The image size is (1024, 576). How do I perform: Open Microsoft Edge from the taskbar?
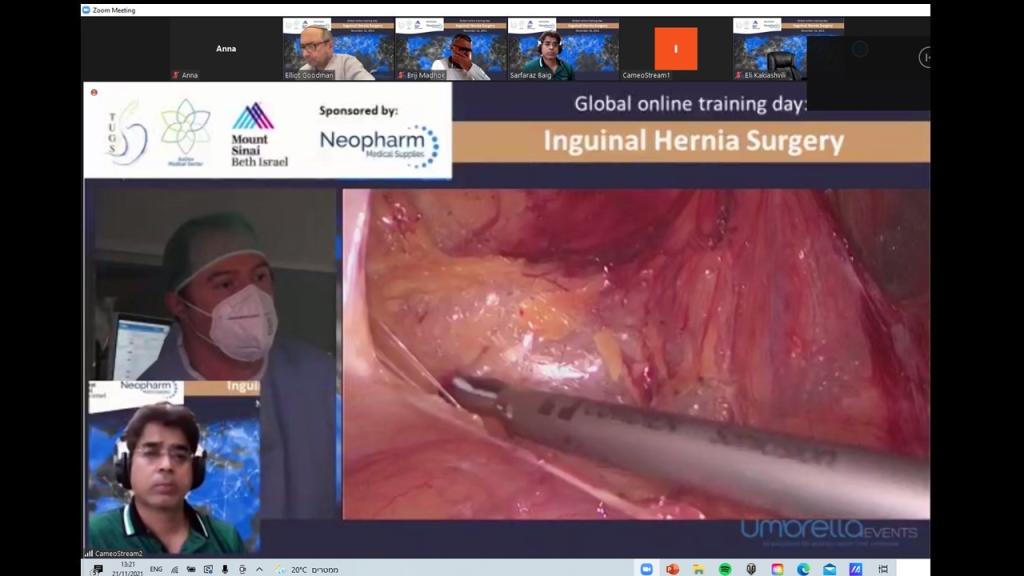[x=803, y=569]
